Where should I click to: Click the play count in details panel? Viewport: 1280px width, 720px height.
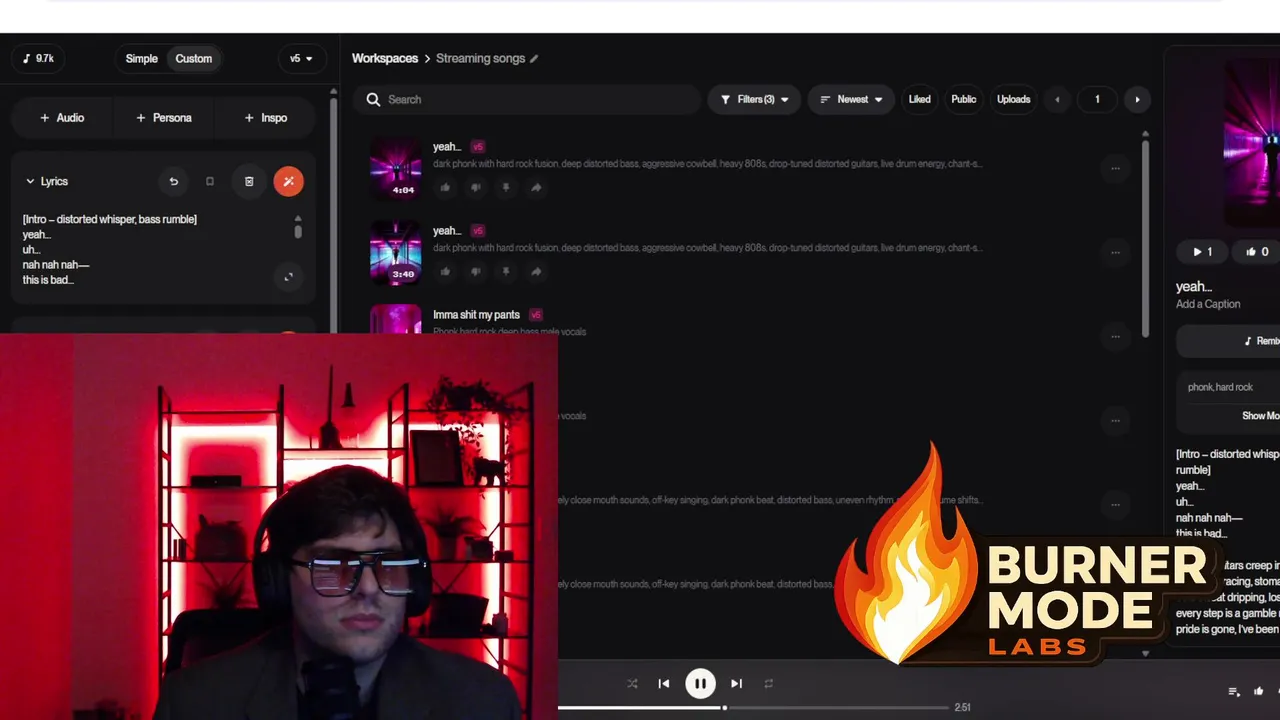(1202, 252)
